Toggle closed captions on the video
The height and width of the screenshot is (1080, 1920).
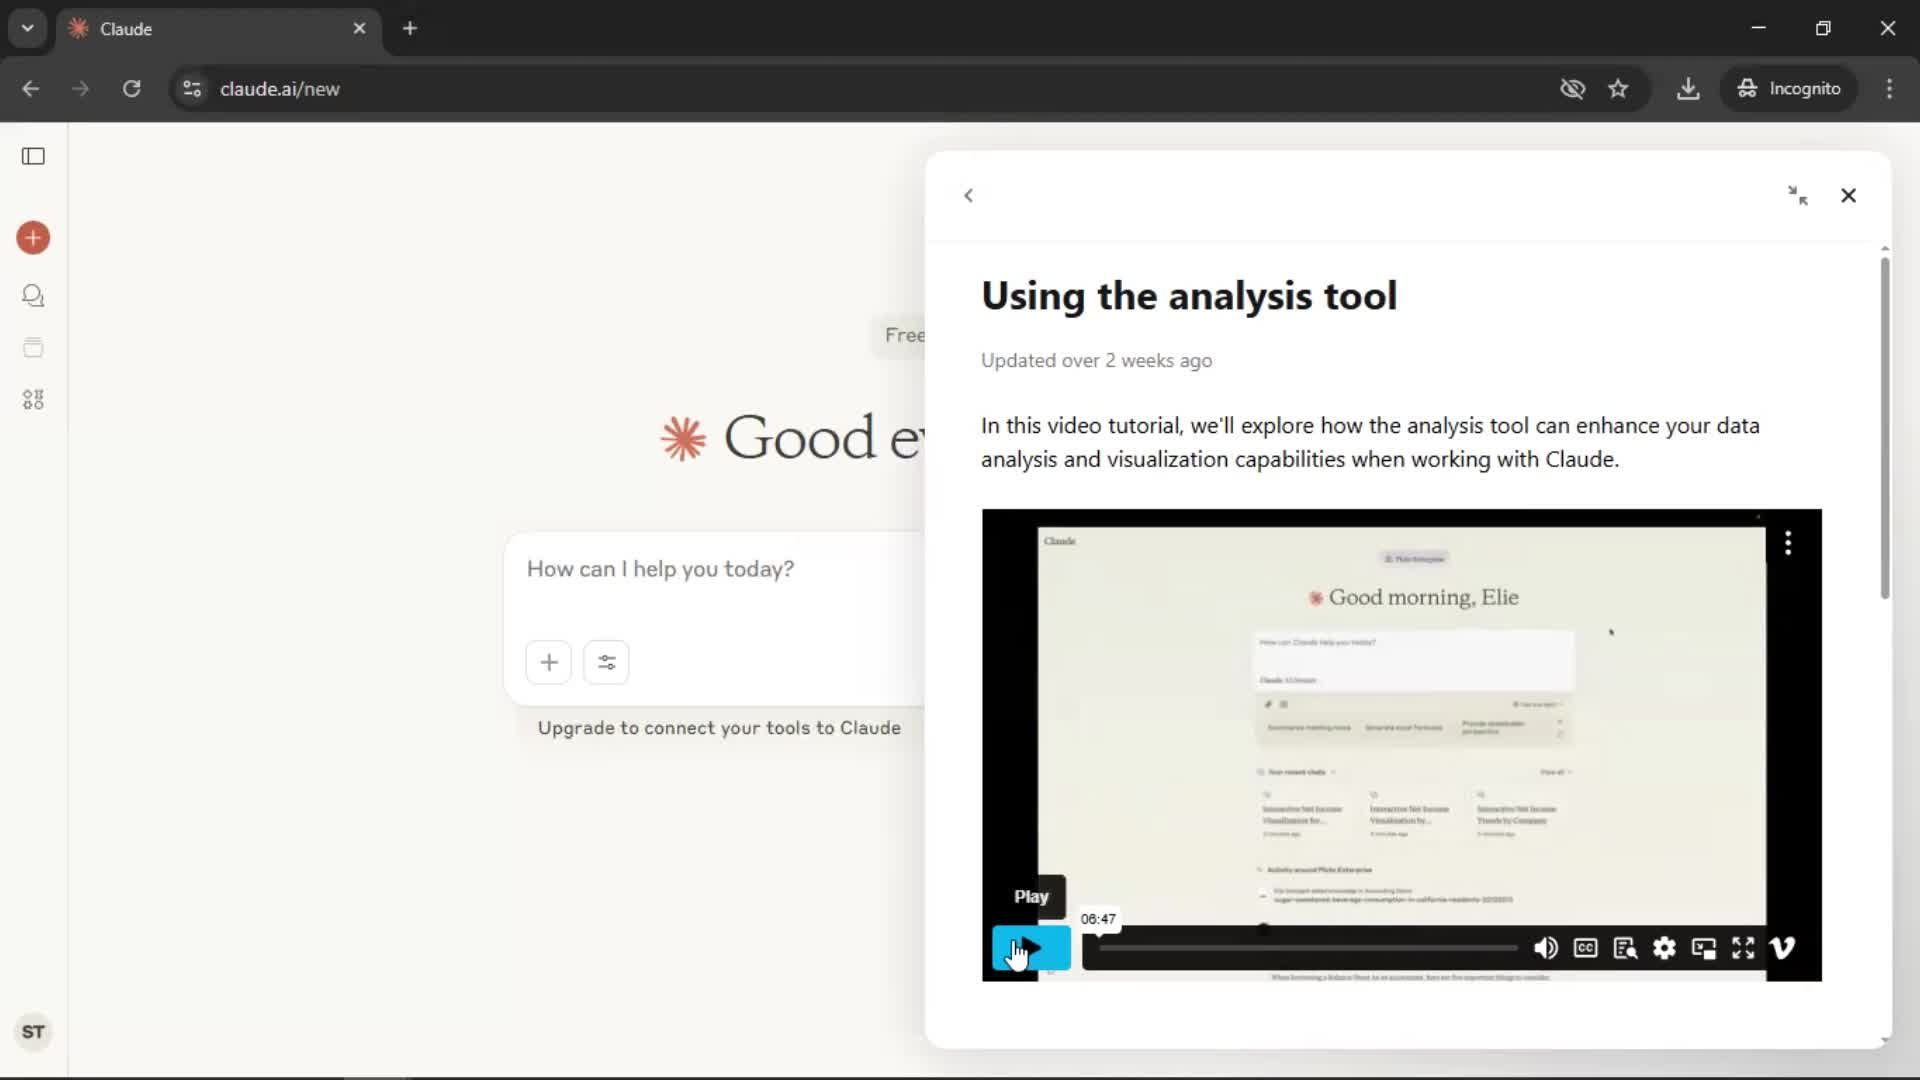1585,948
